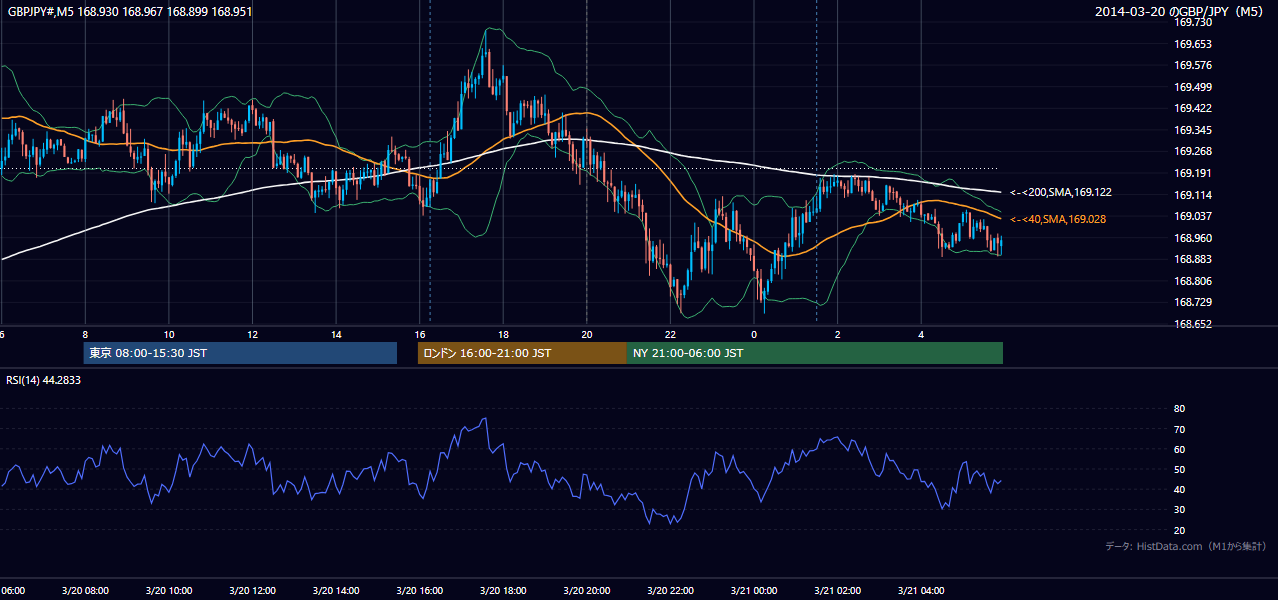Click the RSI(14) 44.2833 indicator label
Screen dimensions: 1278x600
(44, 380)
